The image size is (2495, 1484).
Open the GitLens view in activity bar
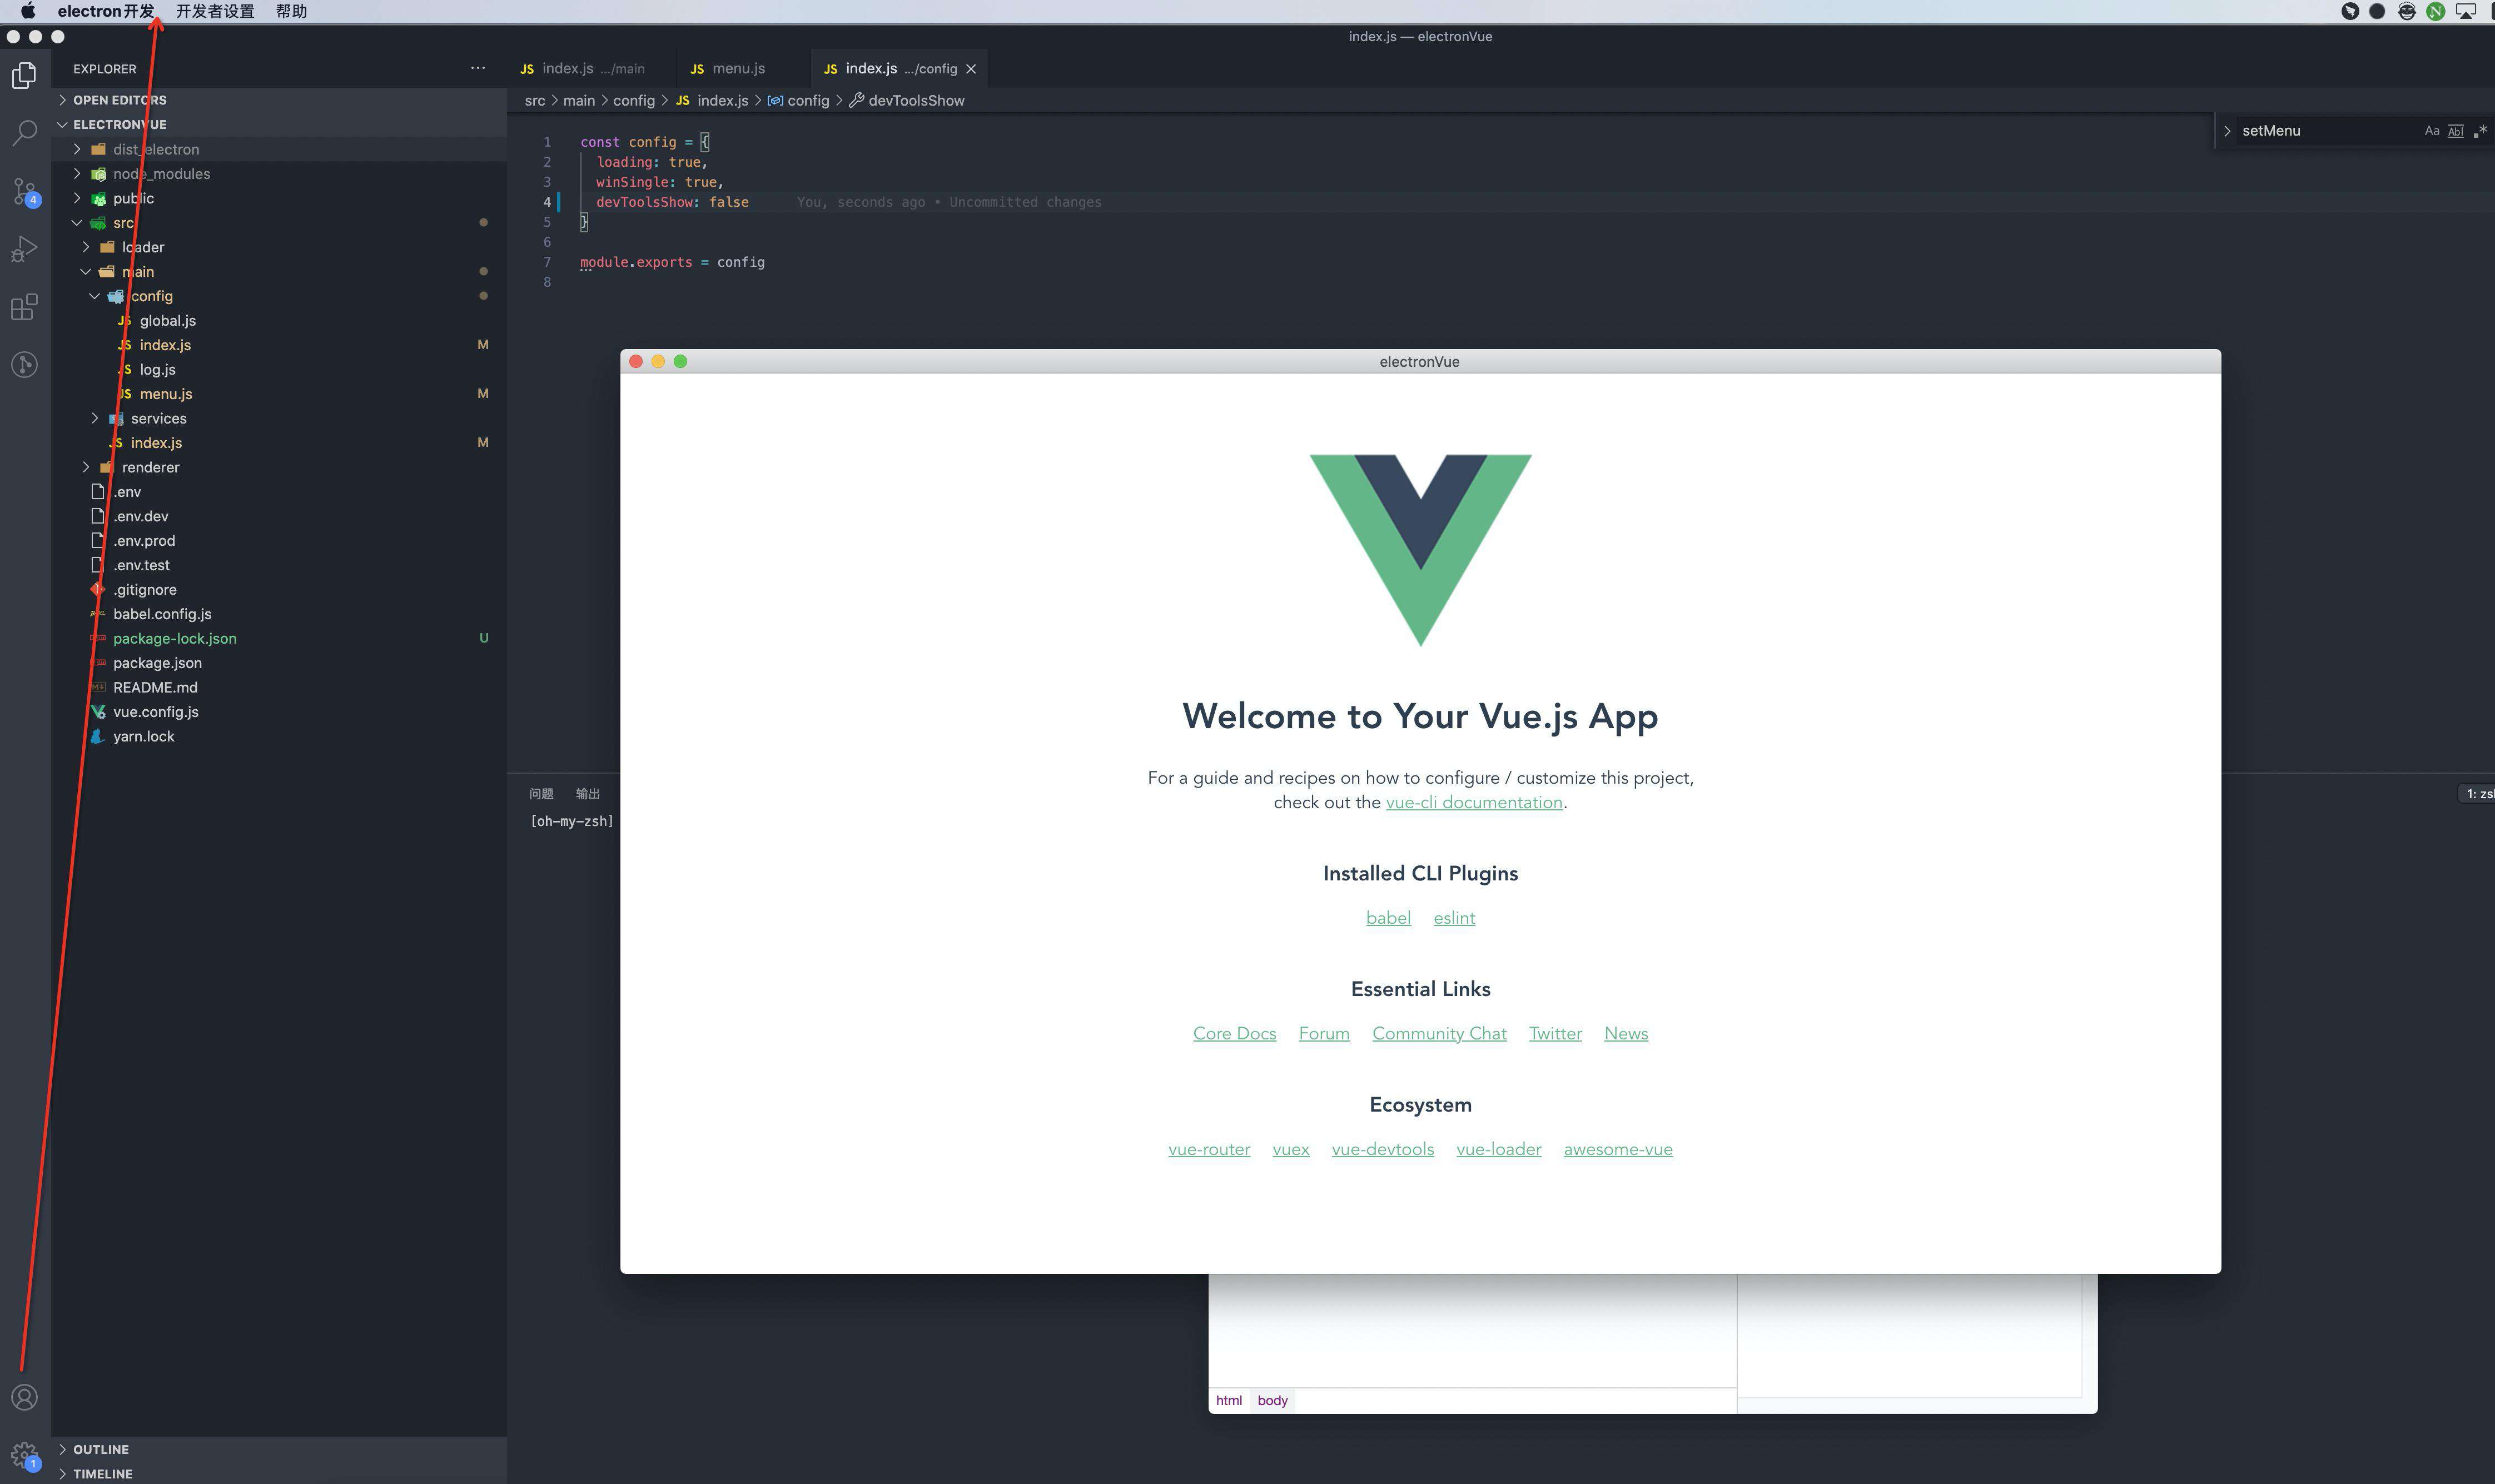[x=24, y=364]
